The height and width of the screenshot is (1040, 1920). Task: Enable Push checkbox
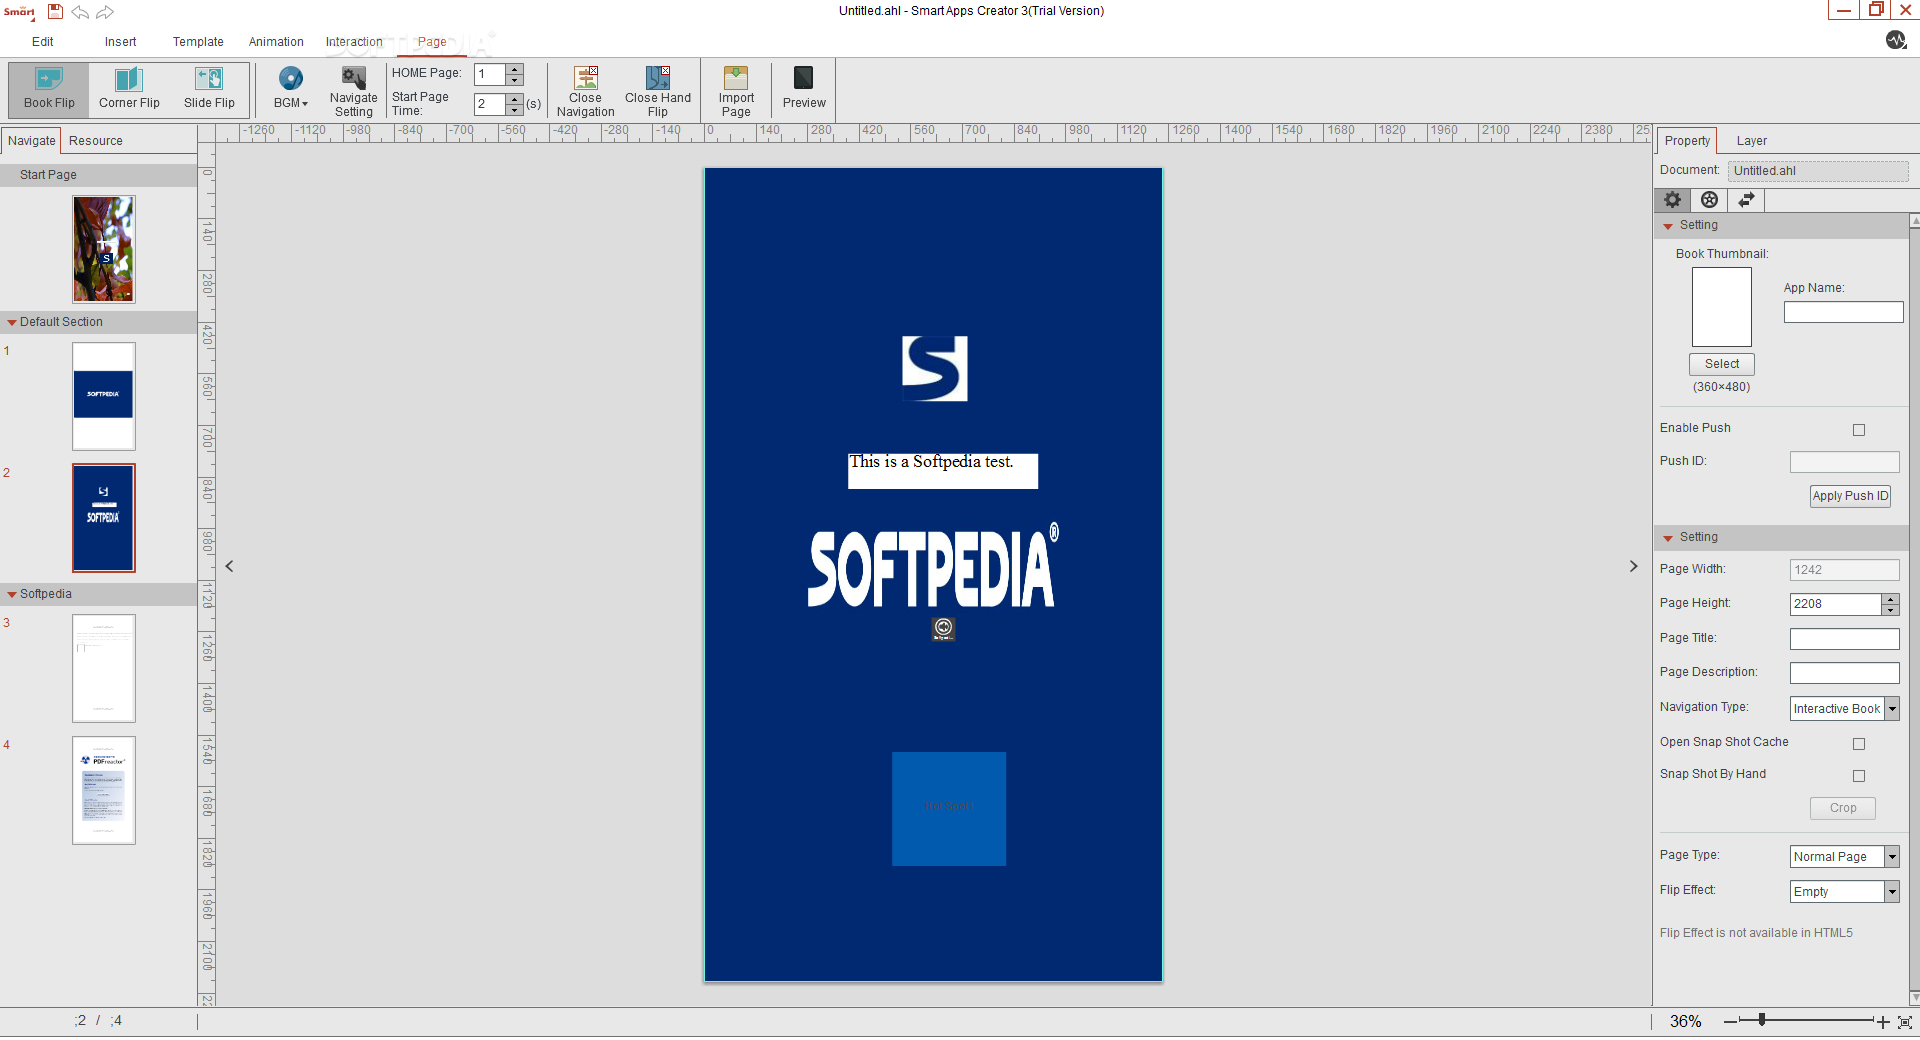coord(1859,430)
